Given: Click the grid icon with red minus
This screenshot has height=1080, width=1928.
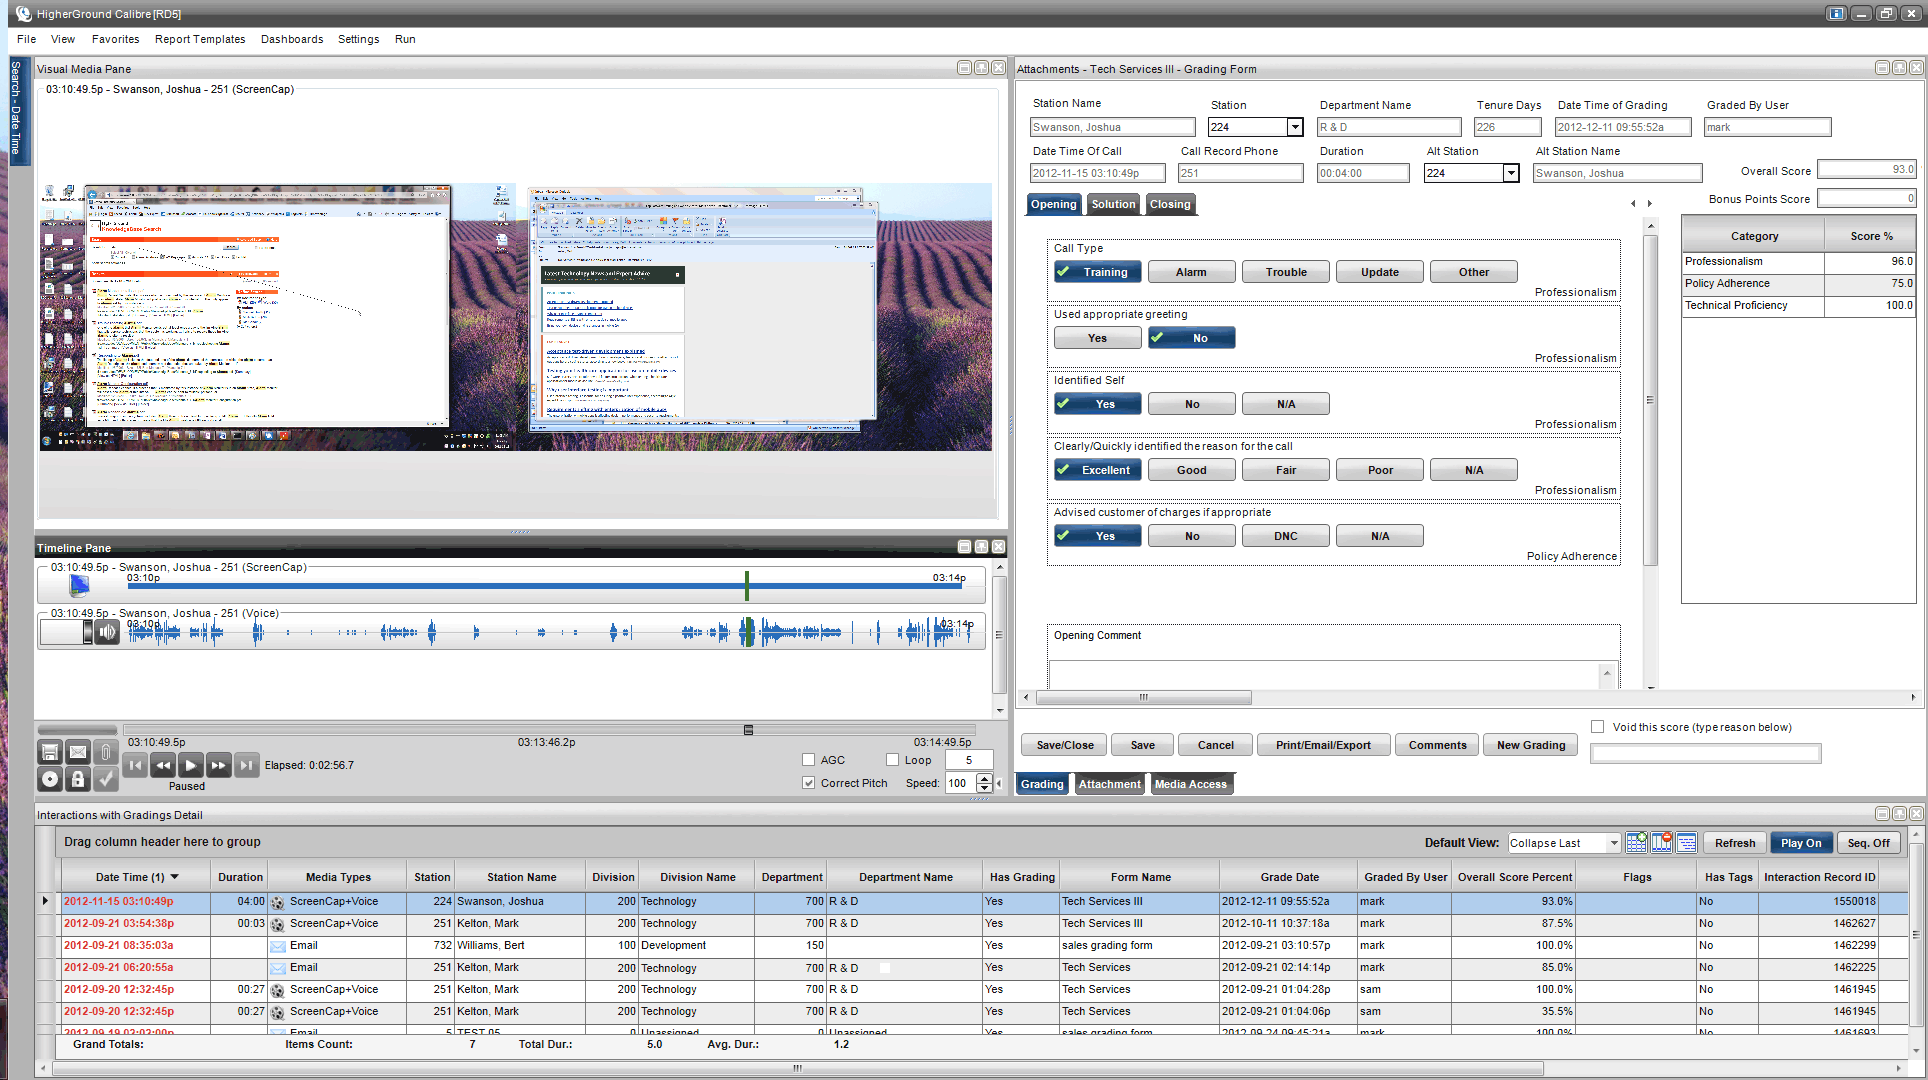Looking at the screenshot, I should pyautogui.click(x=1661, y=843).
